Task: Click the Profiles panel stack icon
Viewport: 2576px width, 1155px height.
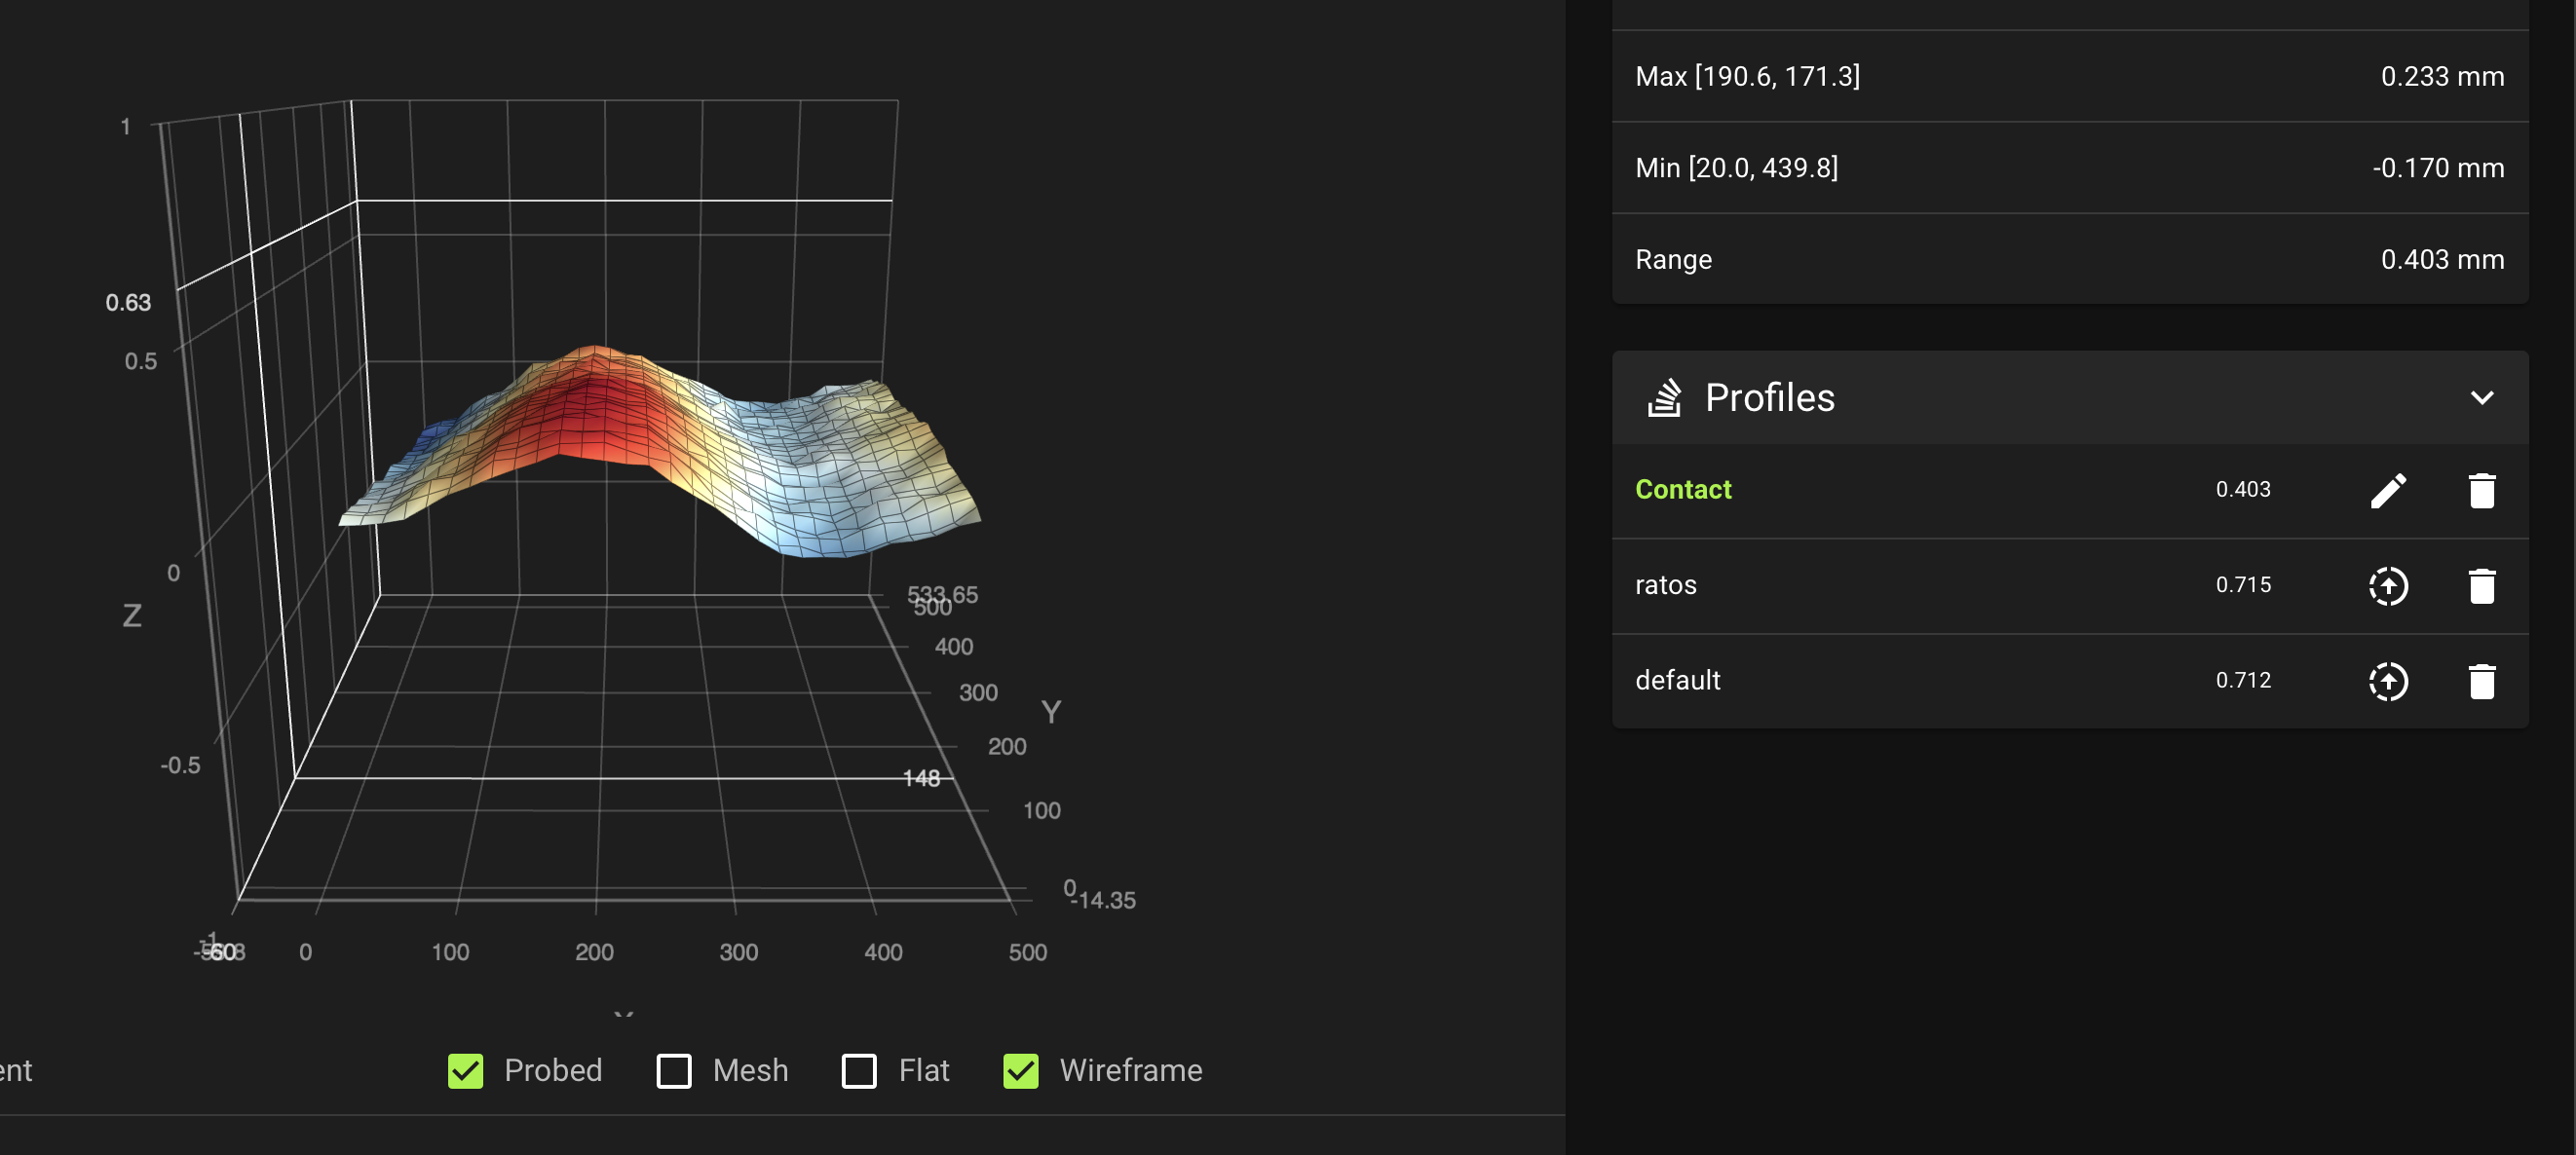Action: (1664, 398)
